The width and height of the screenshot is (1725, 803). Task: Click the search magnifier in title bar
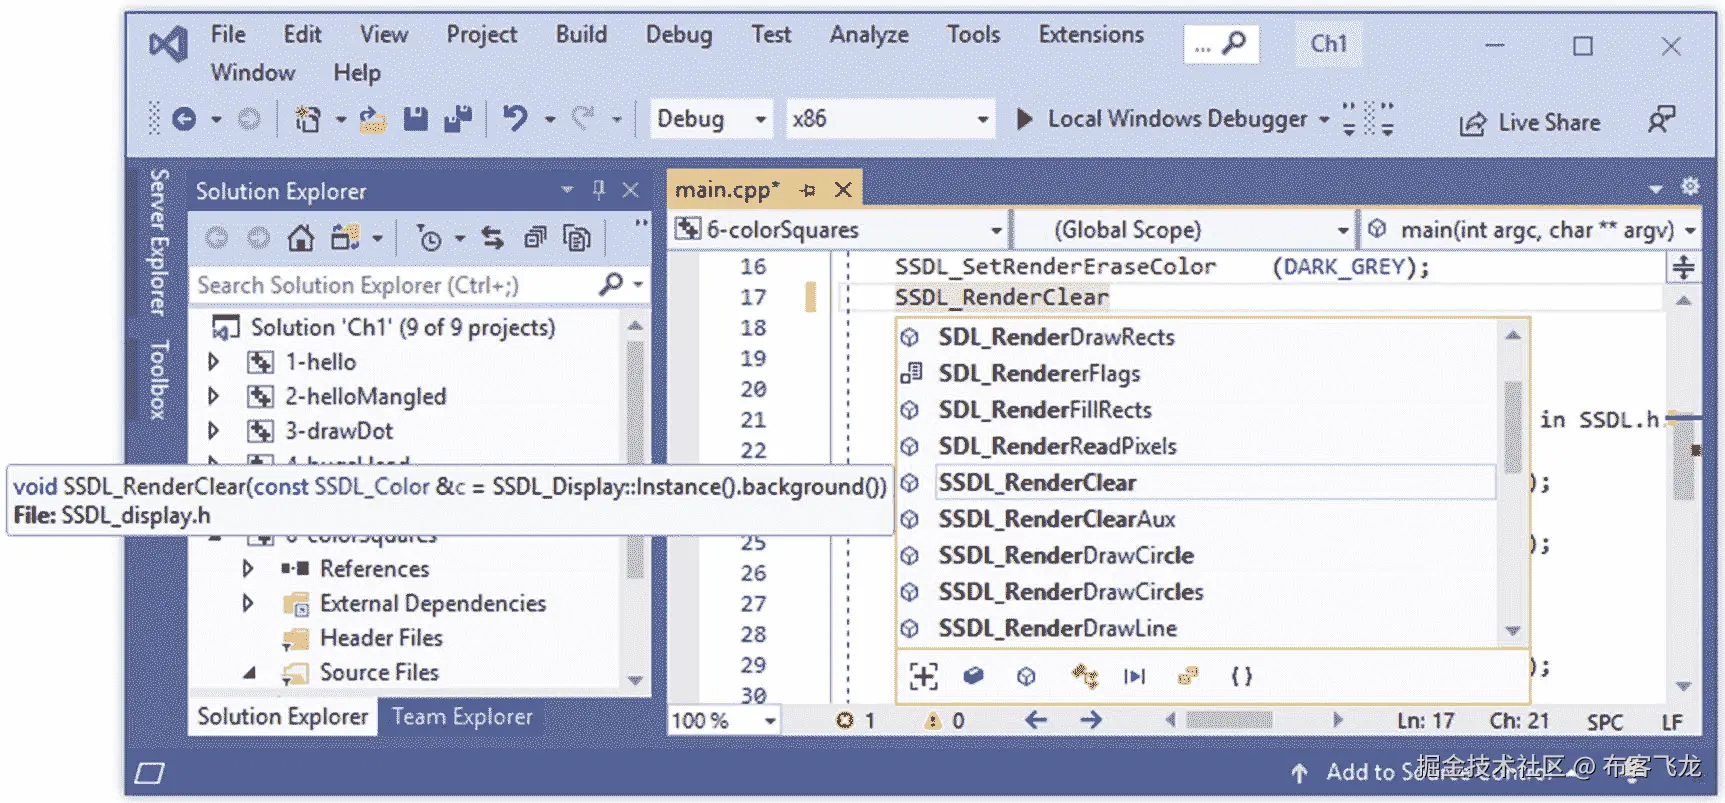1235,43
